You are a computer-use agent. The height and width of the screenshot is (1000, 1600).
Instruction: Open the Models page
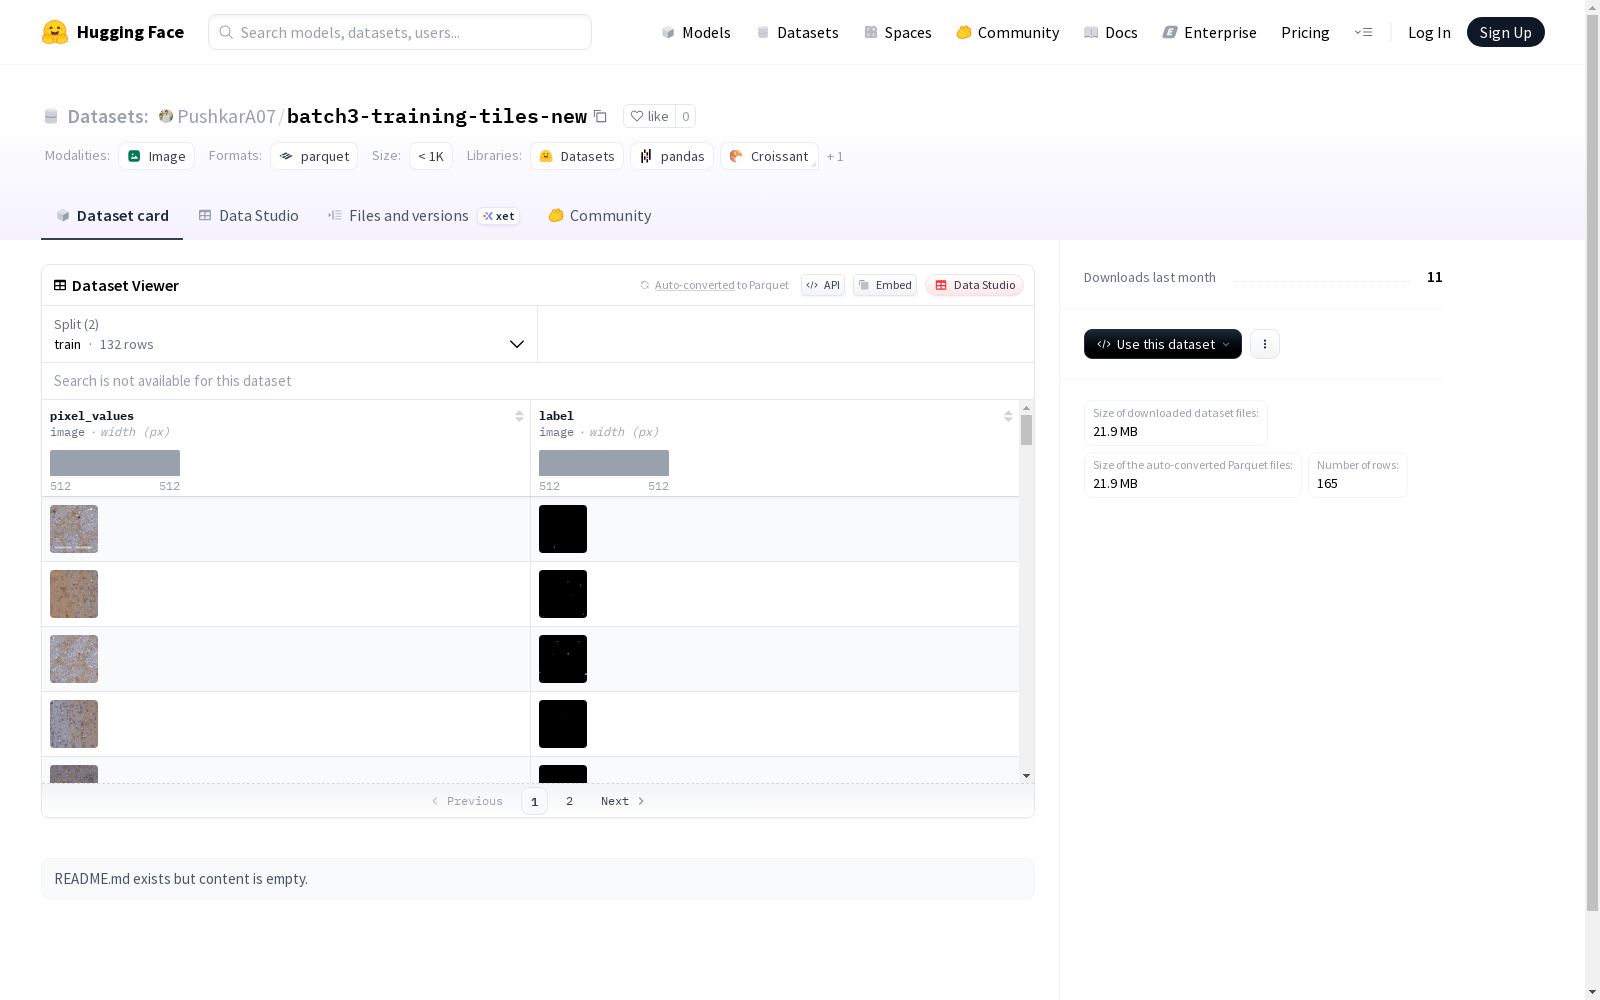click(696, 32)
